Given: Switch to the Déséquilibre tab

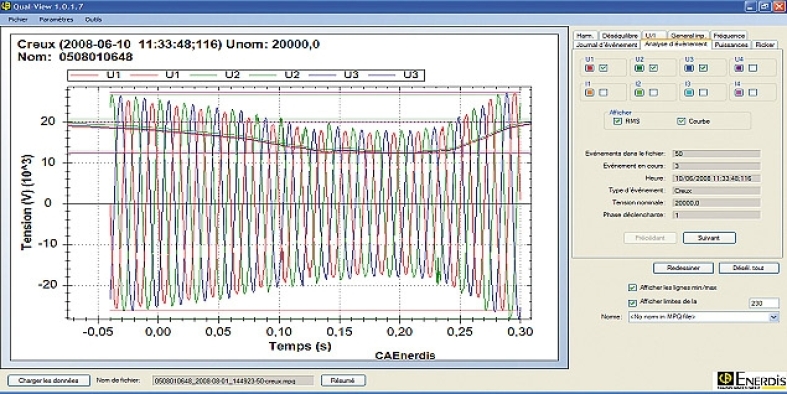Looking at the screenshot, I should point(620,36).
